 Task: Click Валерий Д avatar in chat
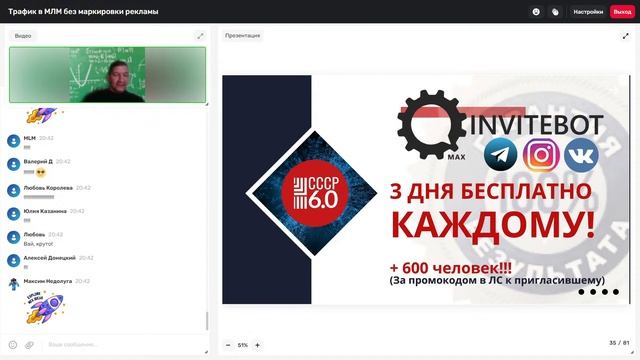click(x=13, y=164)
